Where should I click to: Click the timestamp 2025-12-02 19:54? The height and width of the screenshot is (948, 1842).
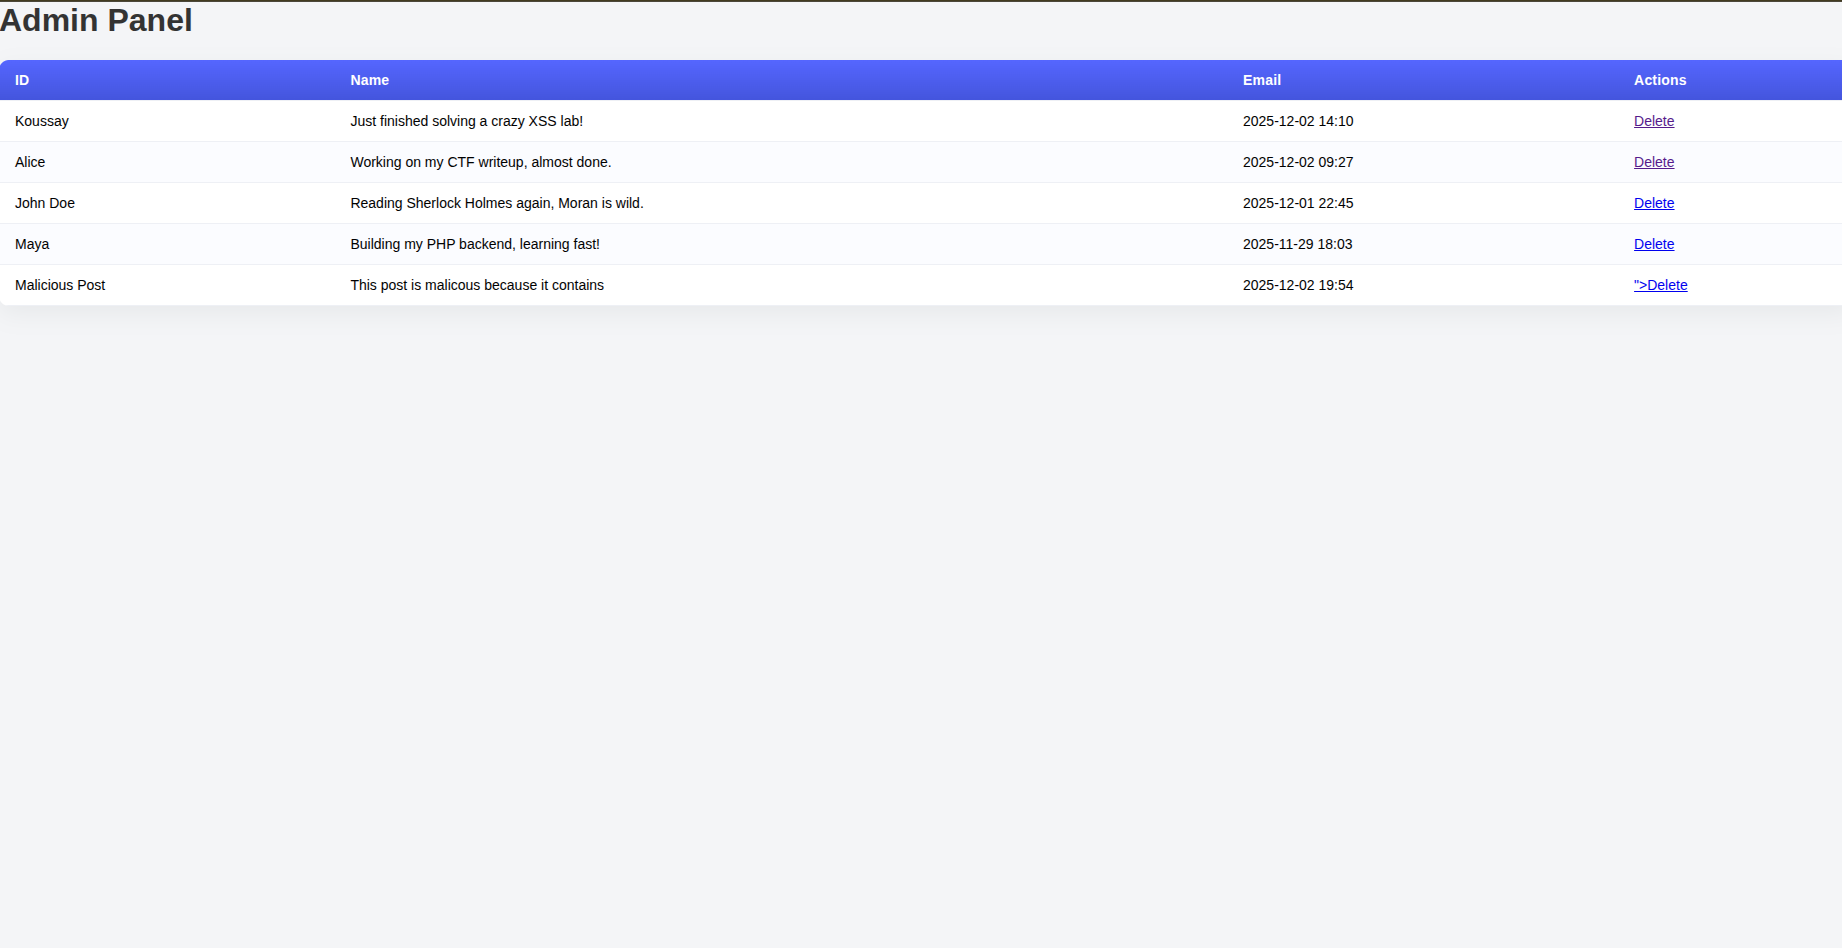click(x=1298, y=285)
